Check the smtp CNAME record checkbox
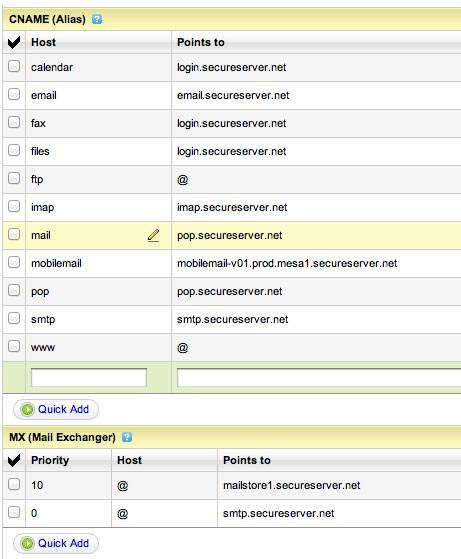The height and width of the screenshot is (559, 461). 14,318
